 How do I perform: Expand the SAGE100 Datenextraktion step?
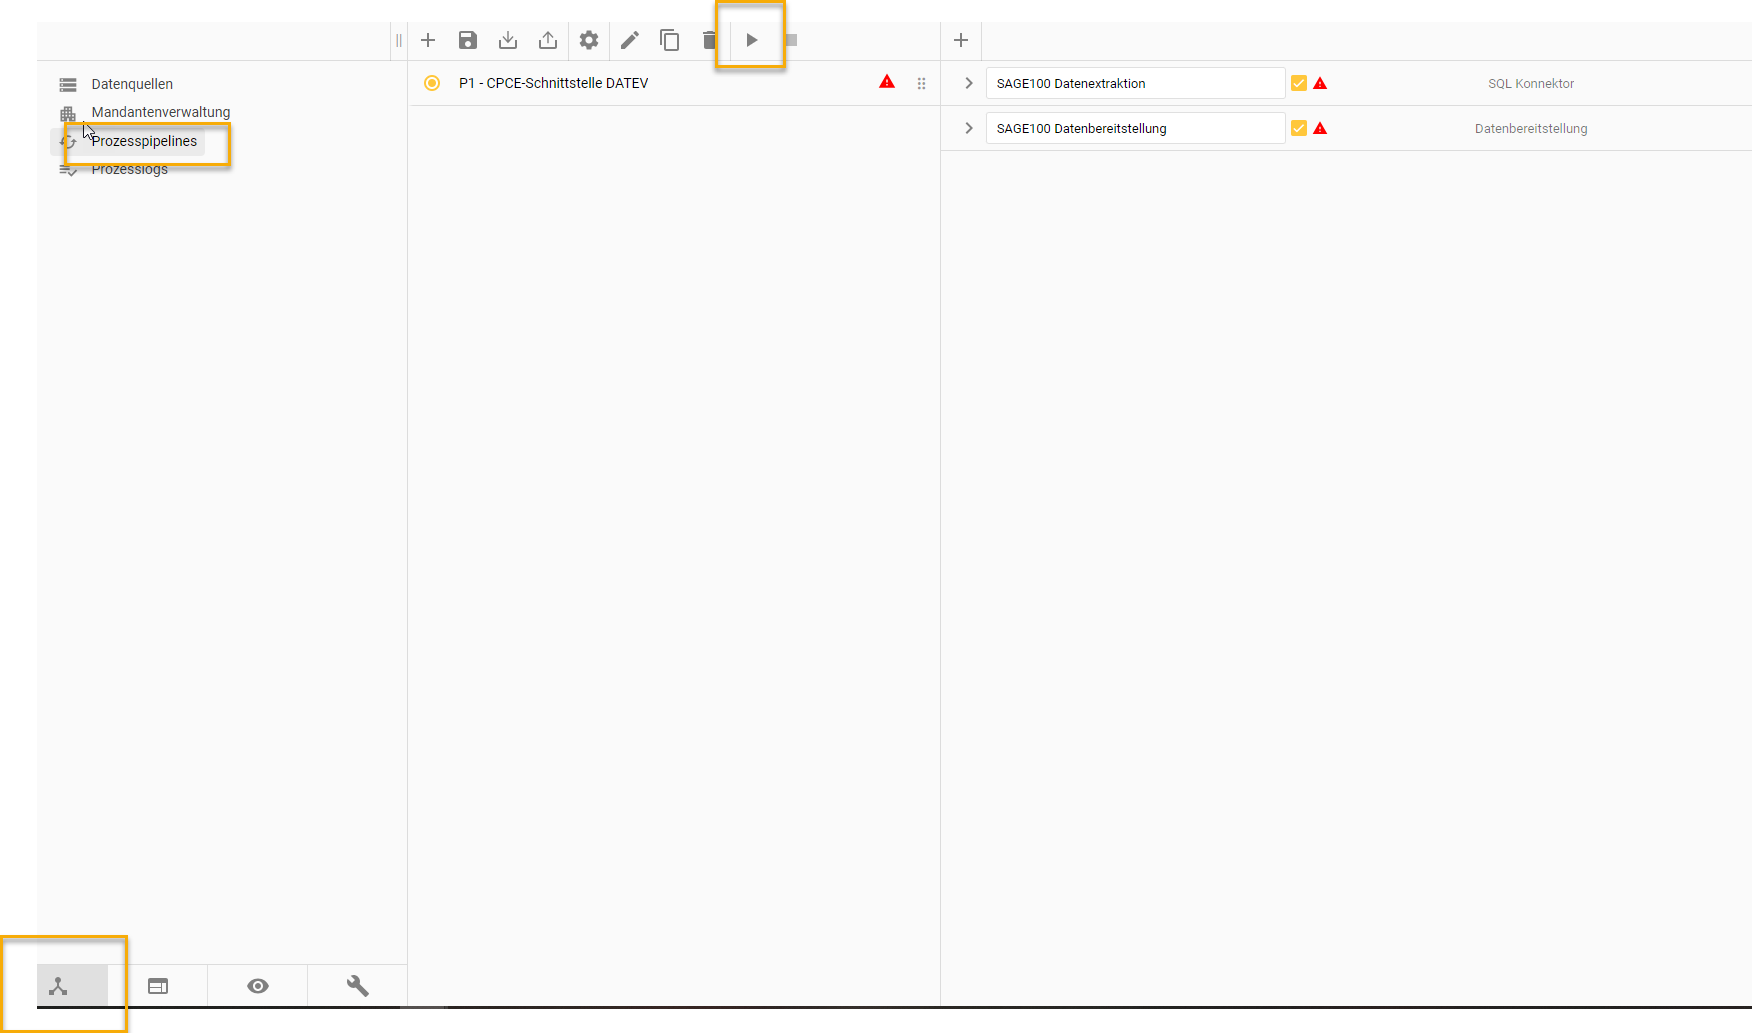(x=968, y=83)
